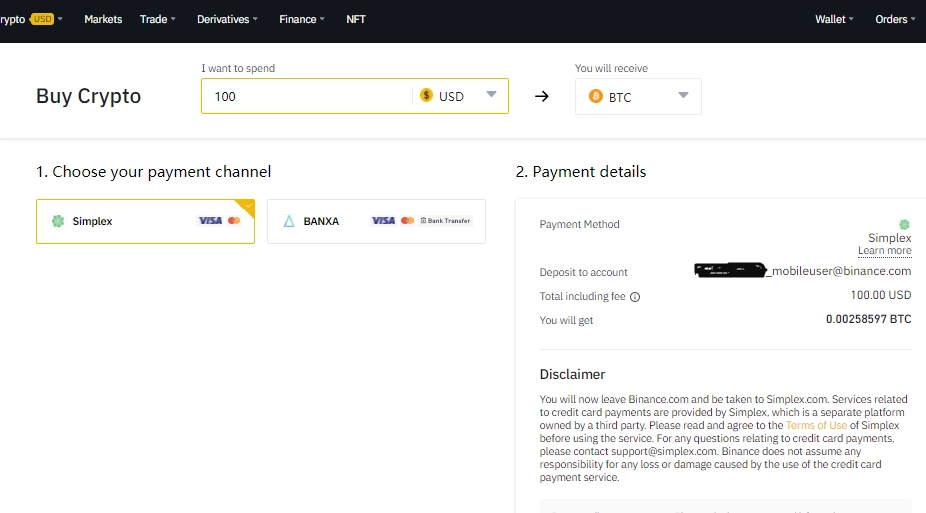Click the BANXA triangle logo icon

click(289, 221)
